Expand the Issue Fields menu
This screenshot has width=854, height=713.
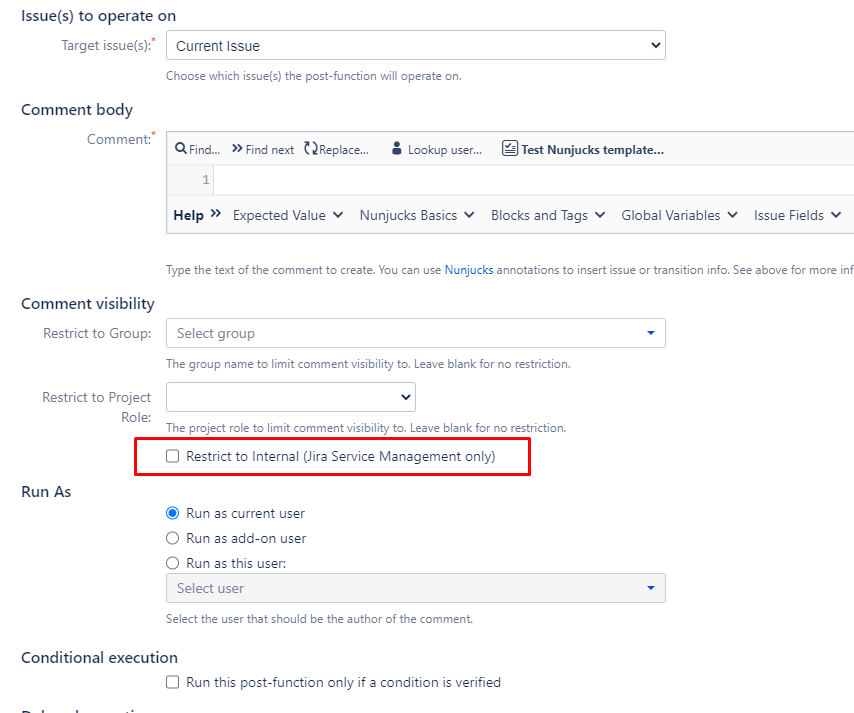point(797,215)
